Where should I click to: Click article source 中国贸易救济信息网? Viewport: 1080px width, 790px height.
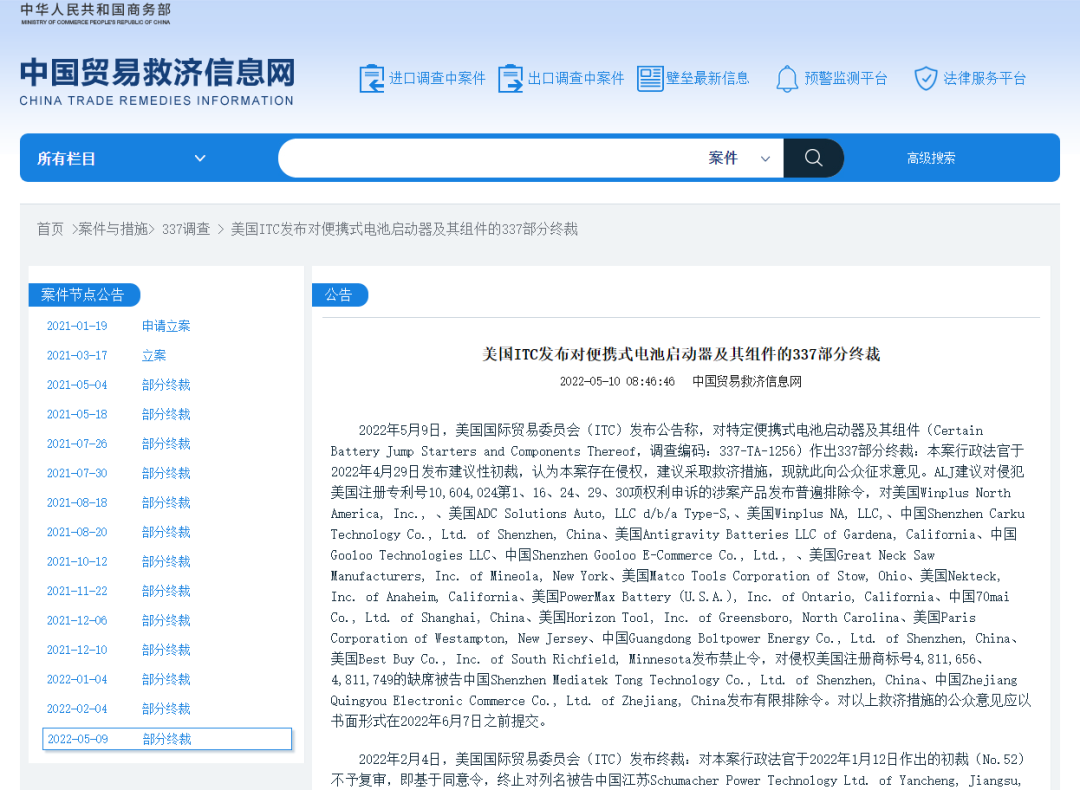[747, 382]
